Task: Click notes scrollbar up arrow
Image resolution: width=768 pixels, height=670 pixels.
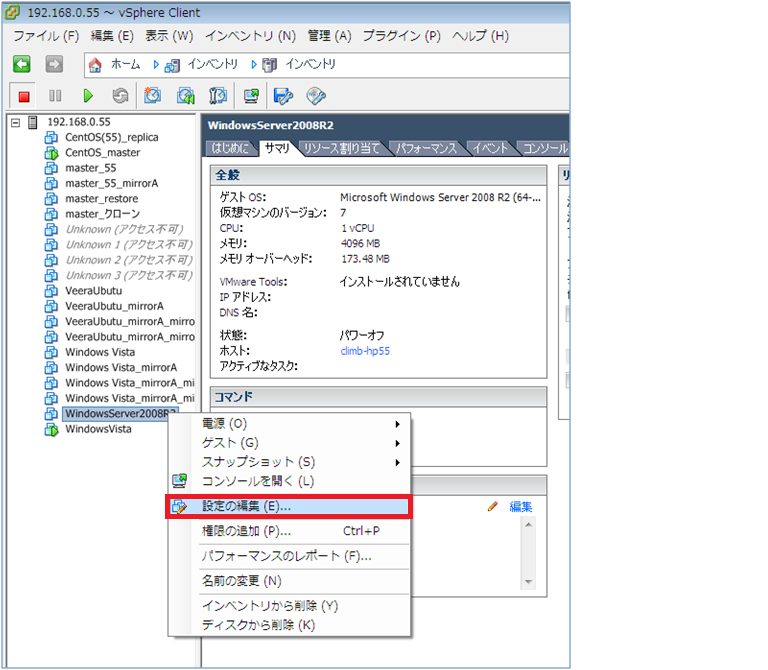Action: click(x=528, y=525)
